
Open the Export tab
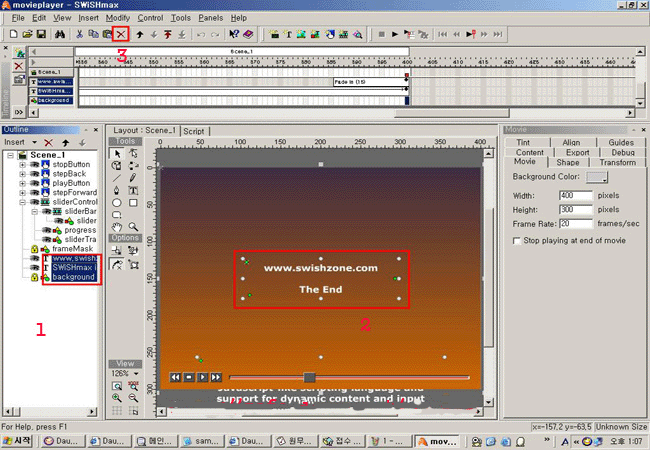577,152
